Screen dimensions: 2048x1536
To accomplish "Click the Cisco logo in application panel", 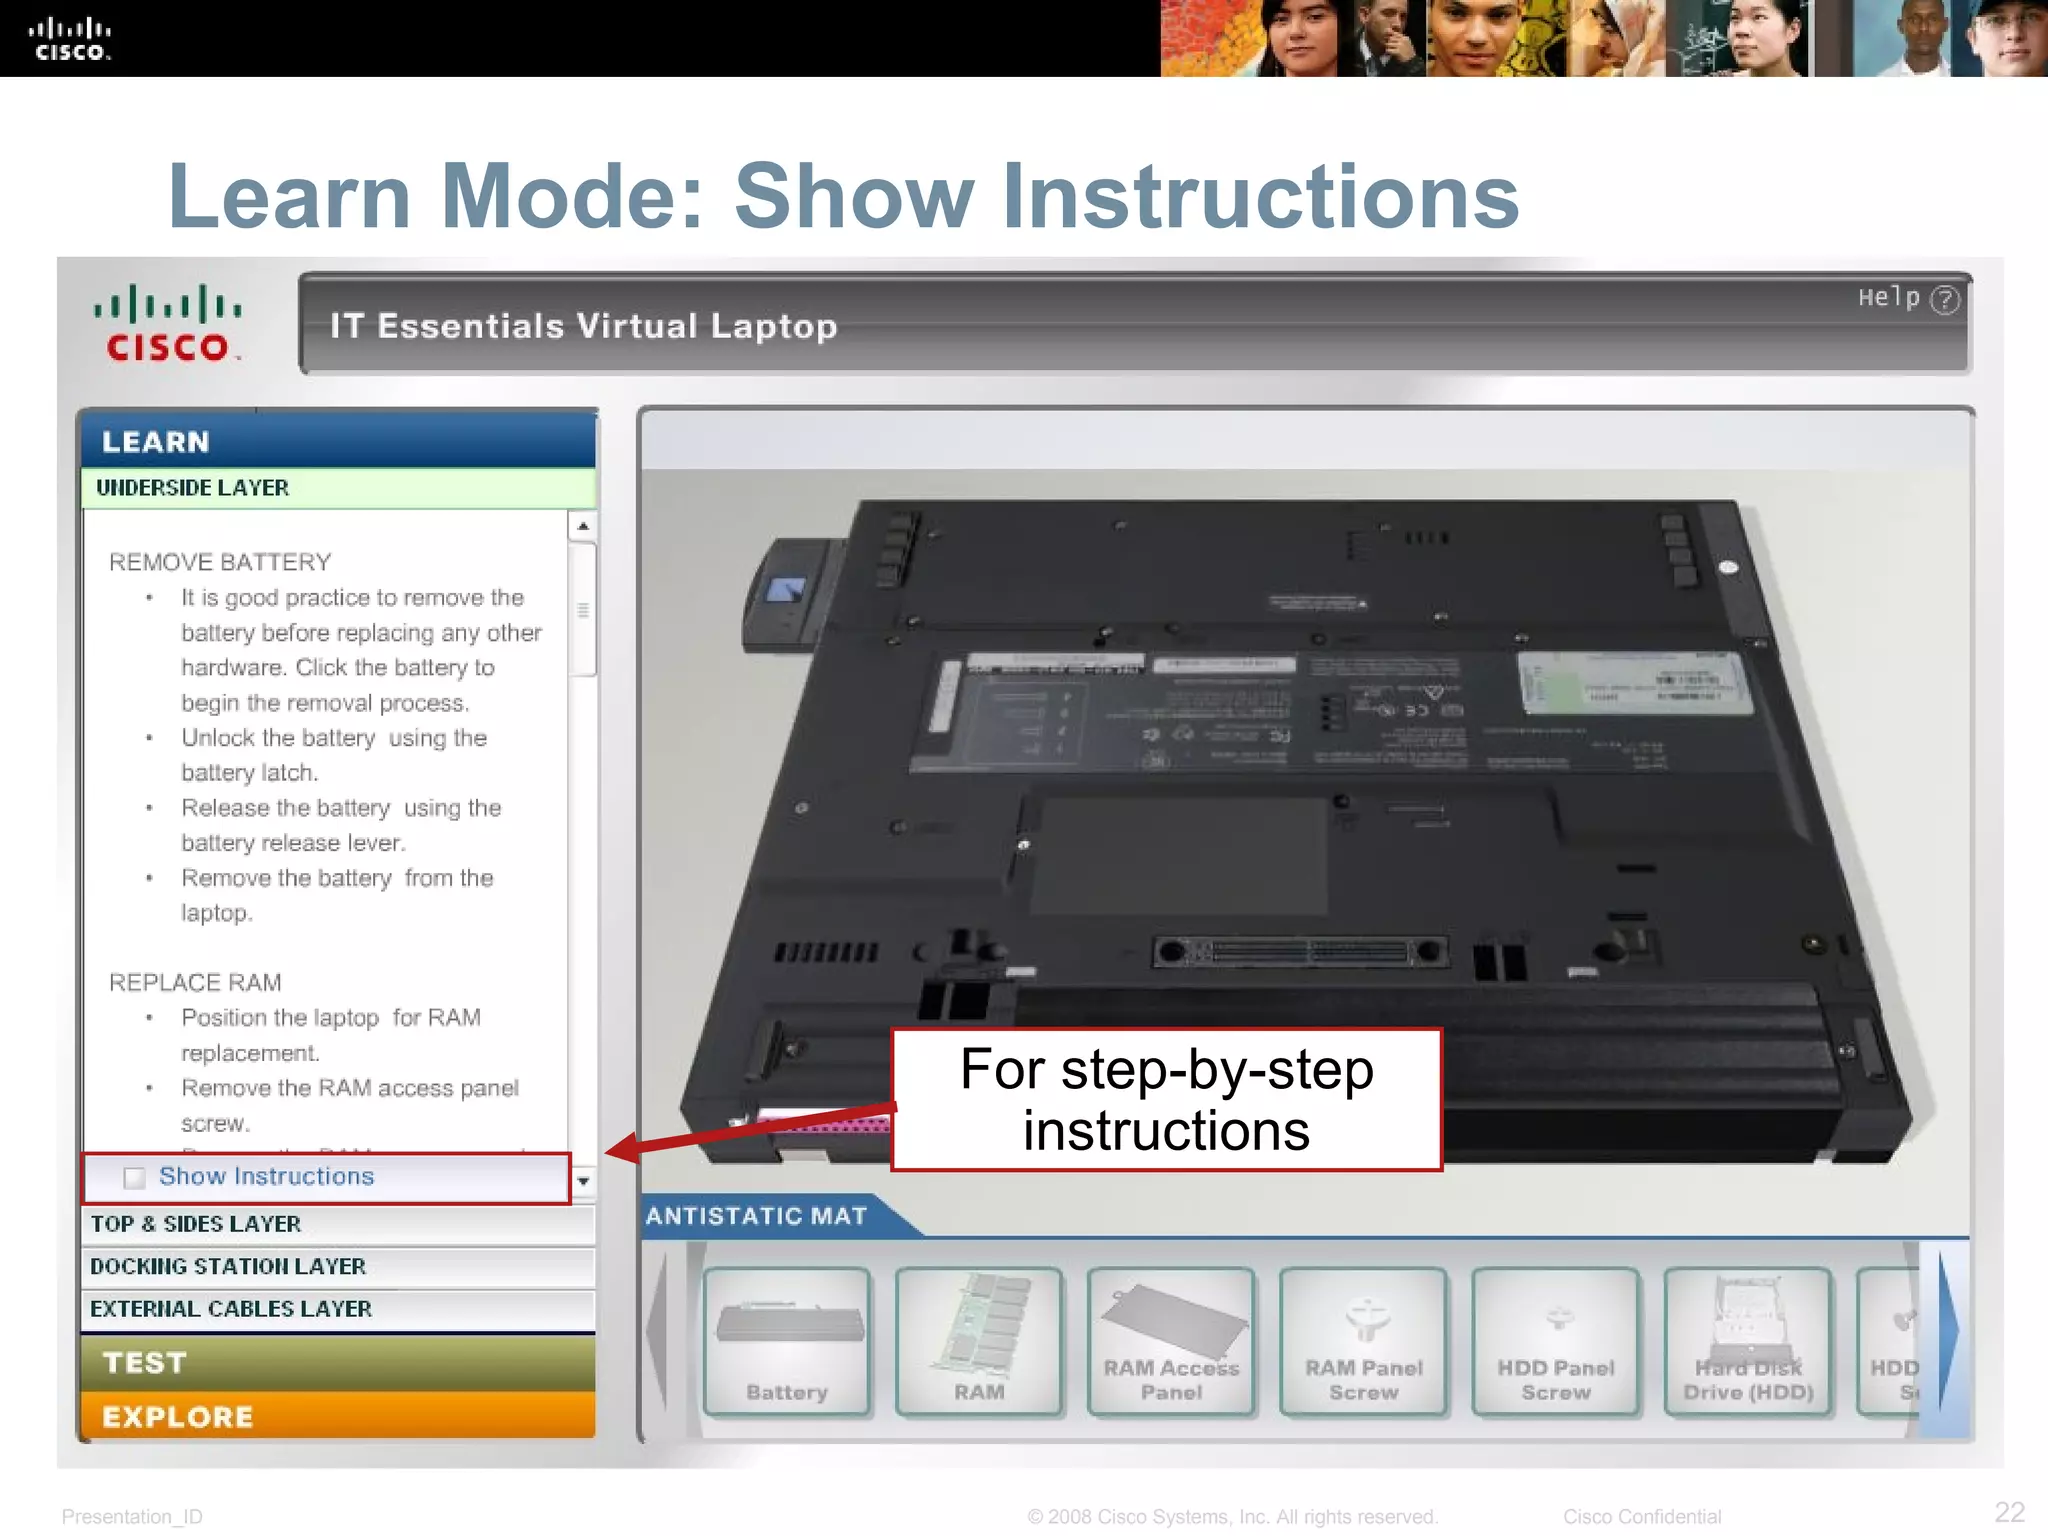I will pyautogui.click(x=168, y=323).
